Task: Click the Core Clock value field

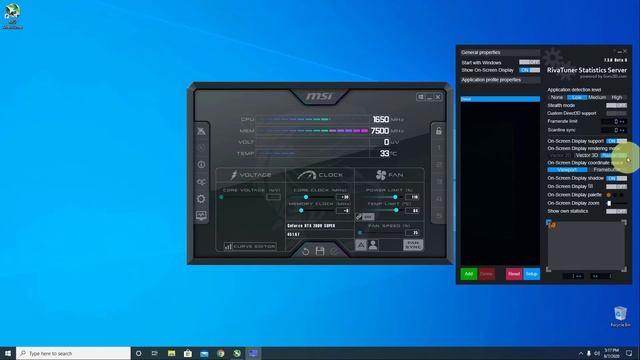Action: tap(342, 197)
